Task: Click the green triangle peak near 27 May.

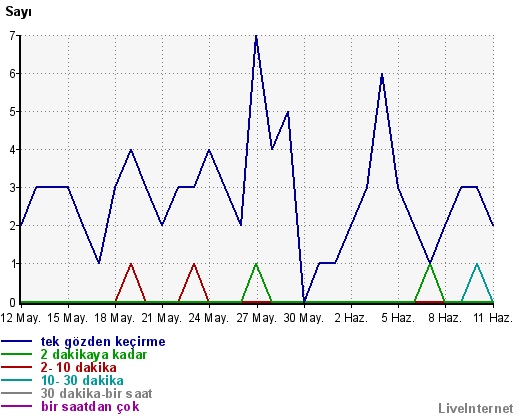Action: point(256,264)
